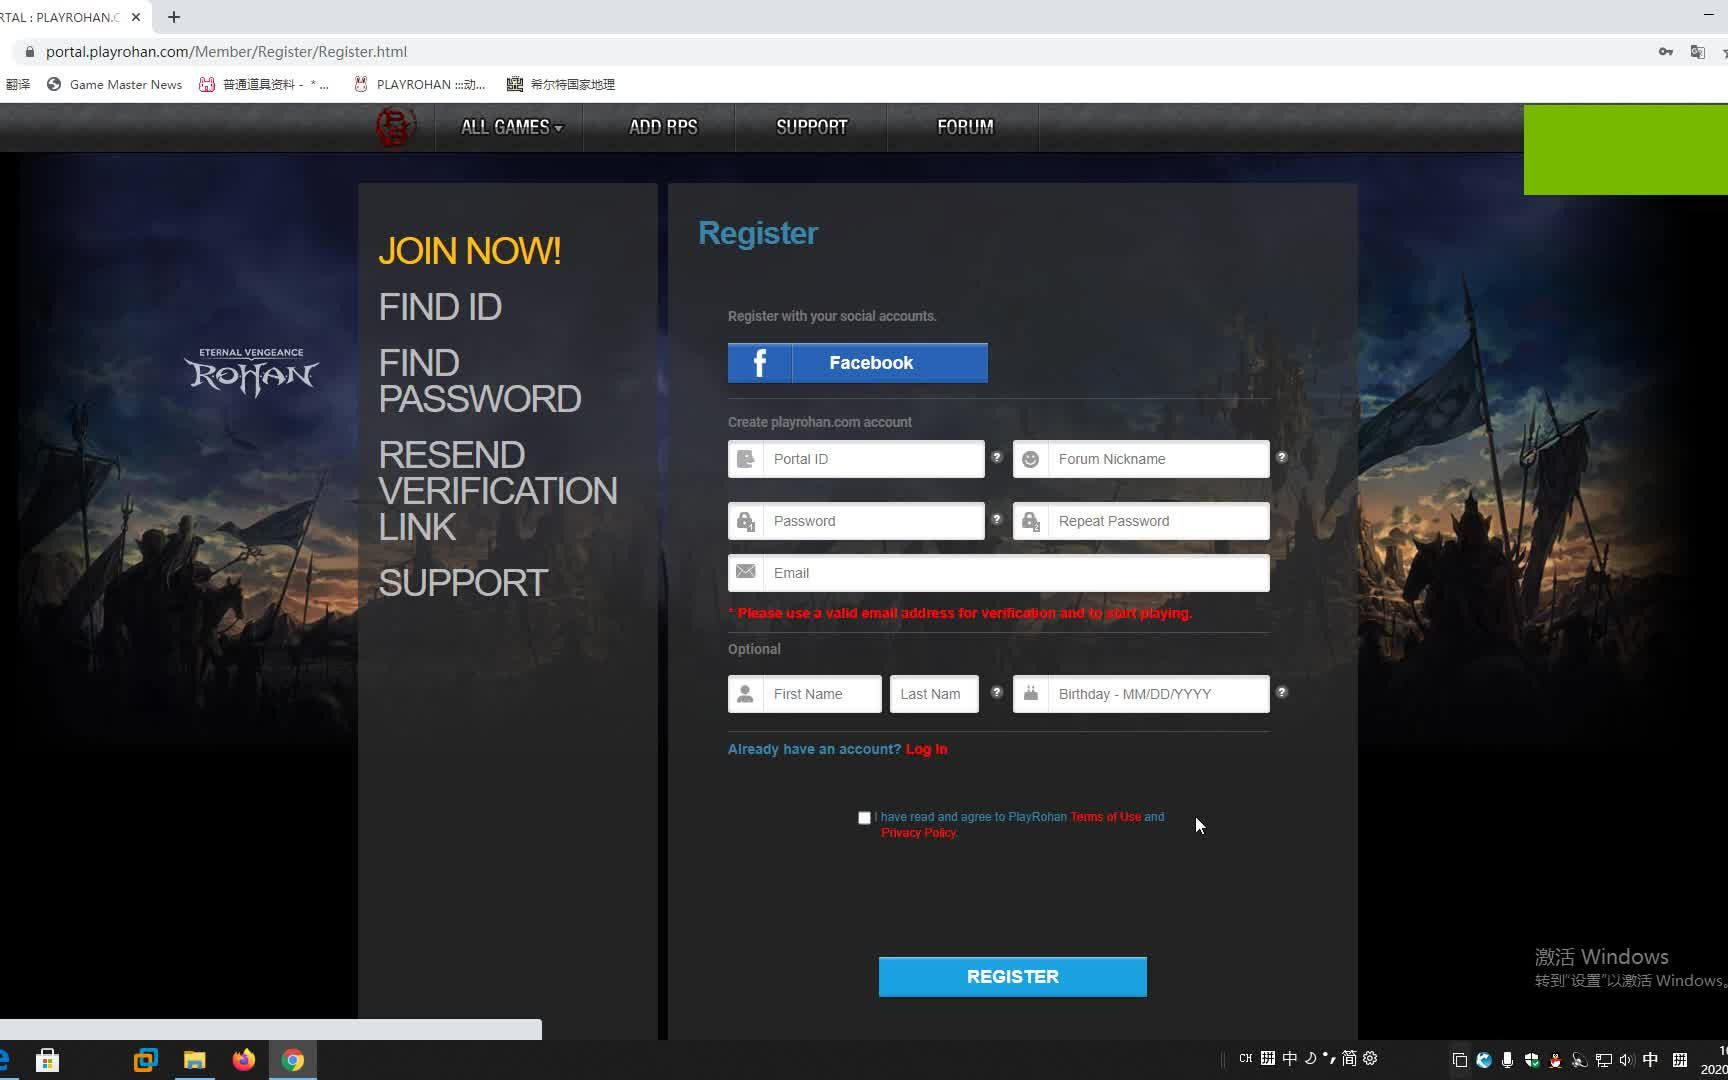Open Chrome from the taskbar
The width and height of the screenshot is (1728, 1080).
pyautogui.click(x=293, y=1060)
